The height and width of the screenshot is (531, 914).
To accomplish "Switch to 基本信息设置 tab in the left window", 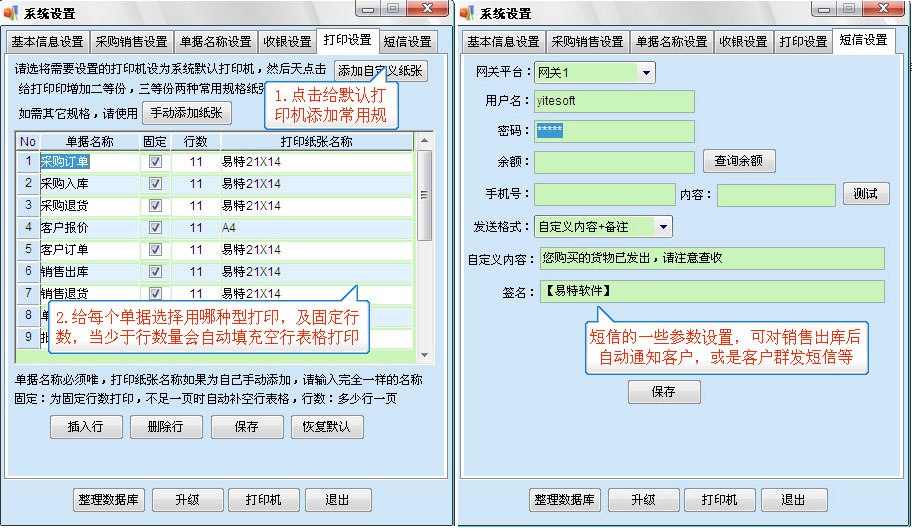I will click(x=46, y=42).
